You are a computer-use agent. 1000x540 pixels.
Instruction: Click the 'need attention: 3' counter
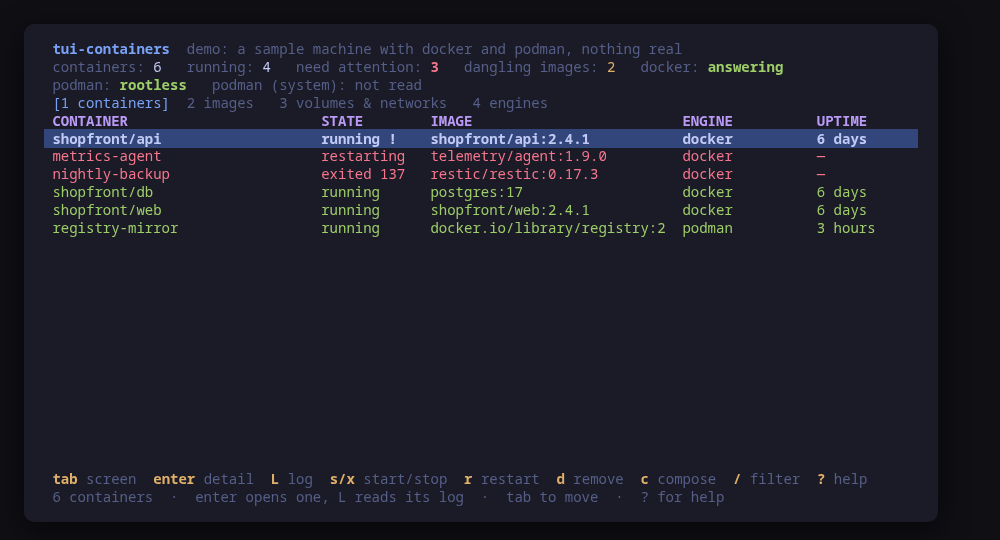(367, 68)
